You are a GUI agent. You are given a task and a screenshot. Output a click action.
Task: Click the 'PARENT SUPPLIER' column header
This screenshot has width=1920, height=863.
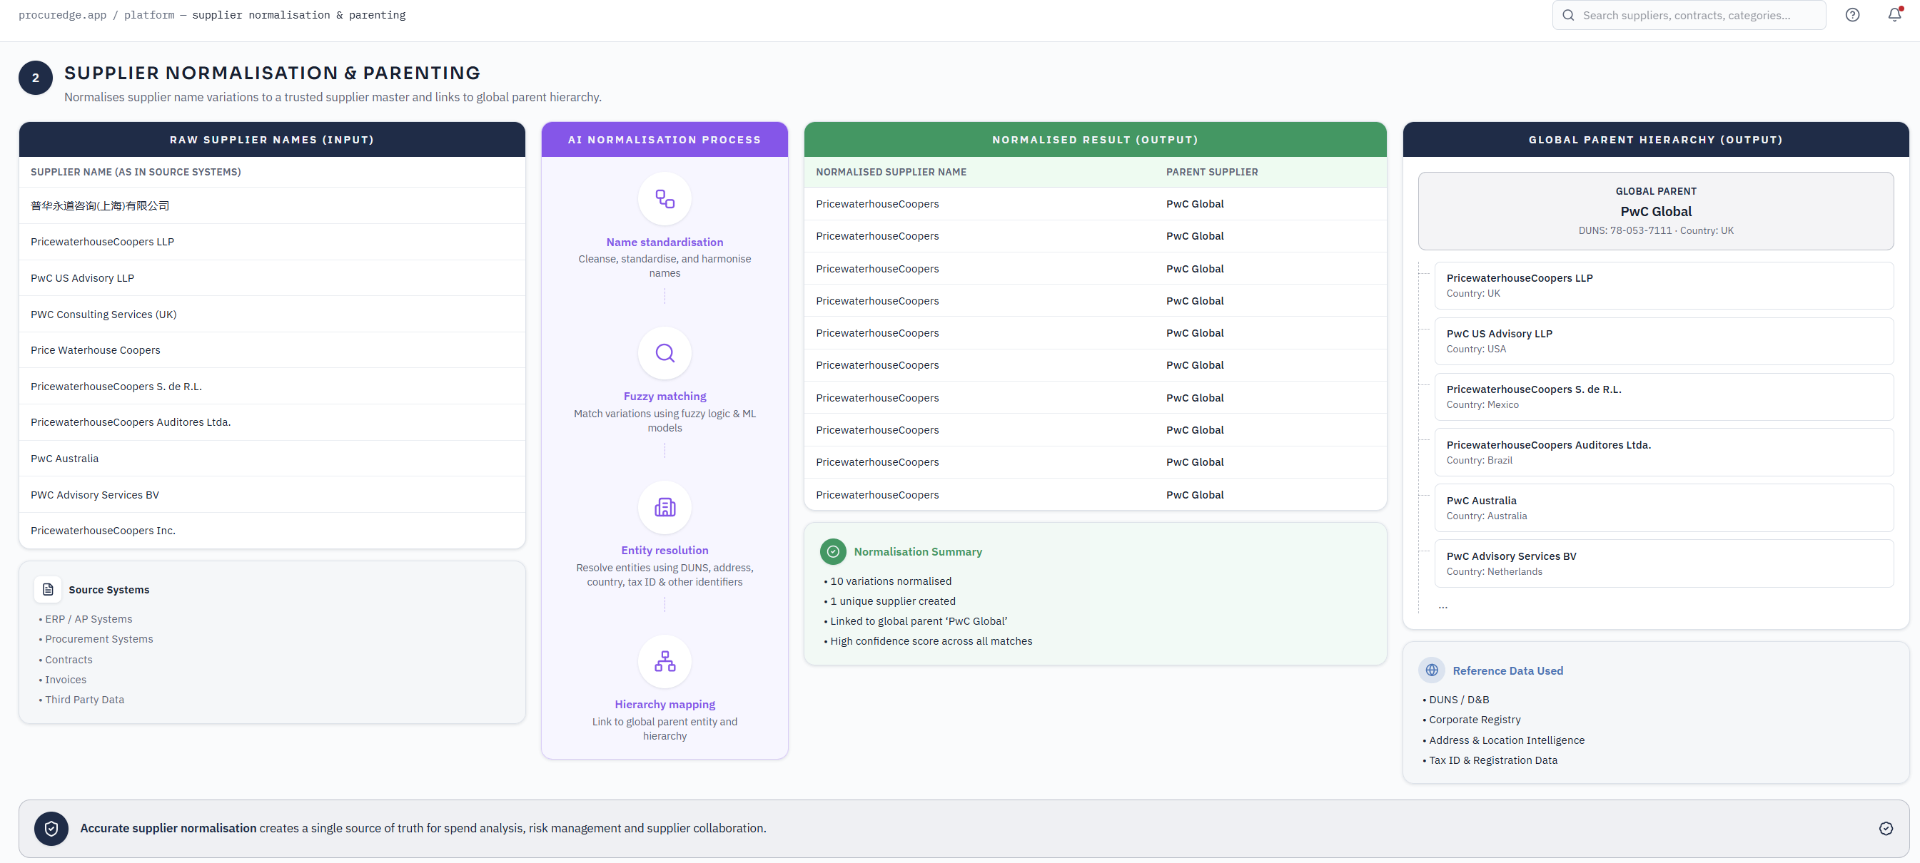tap(1212, 172)
